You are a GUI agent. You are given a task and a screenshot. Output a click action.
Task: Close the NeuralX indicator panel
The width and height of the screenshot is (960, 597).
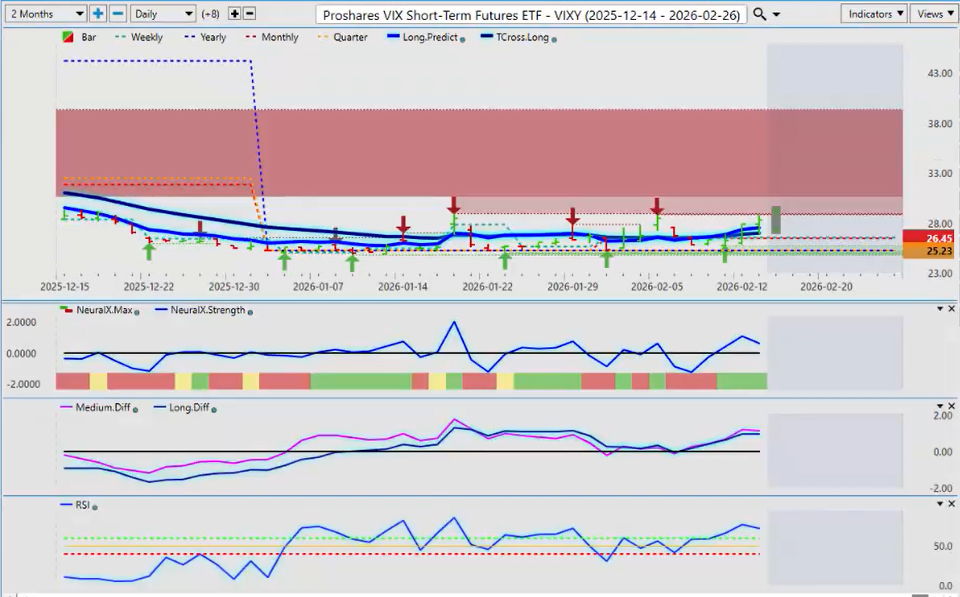pyautogui.click(x=951, y=309)
